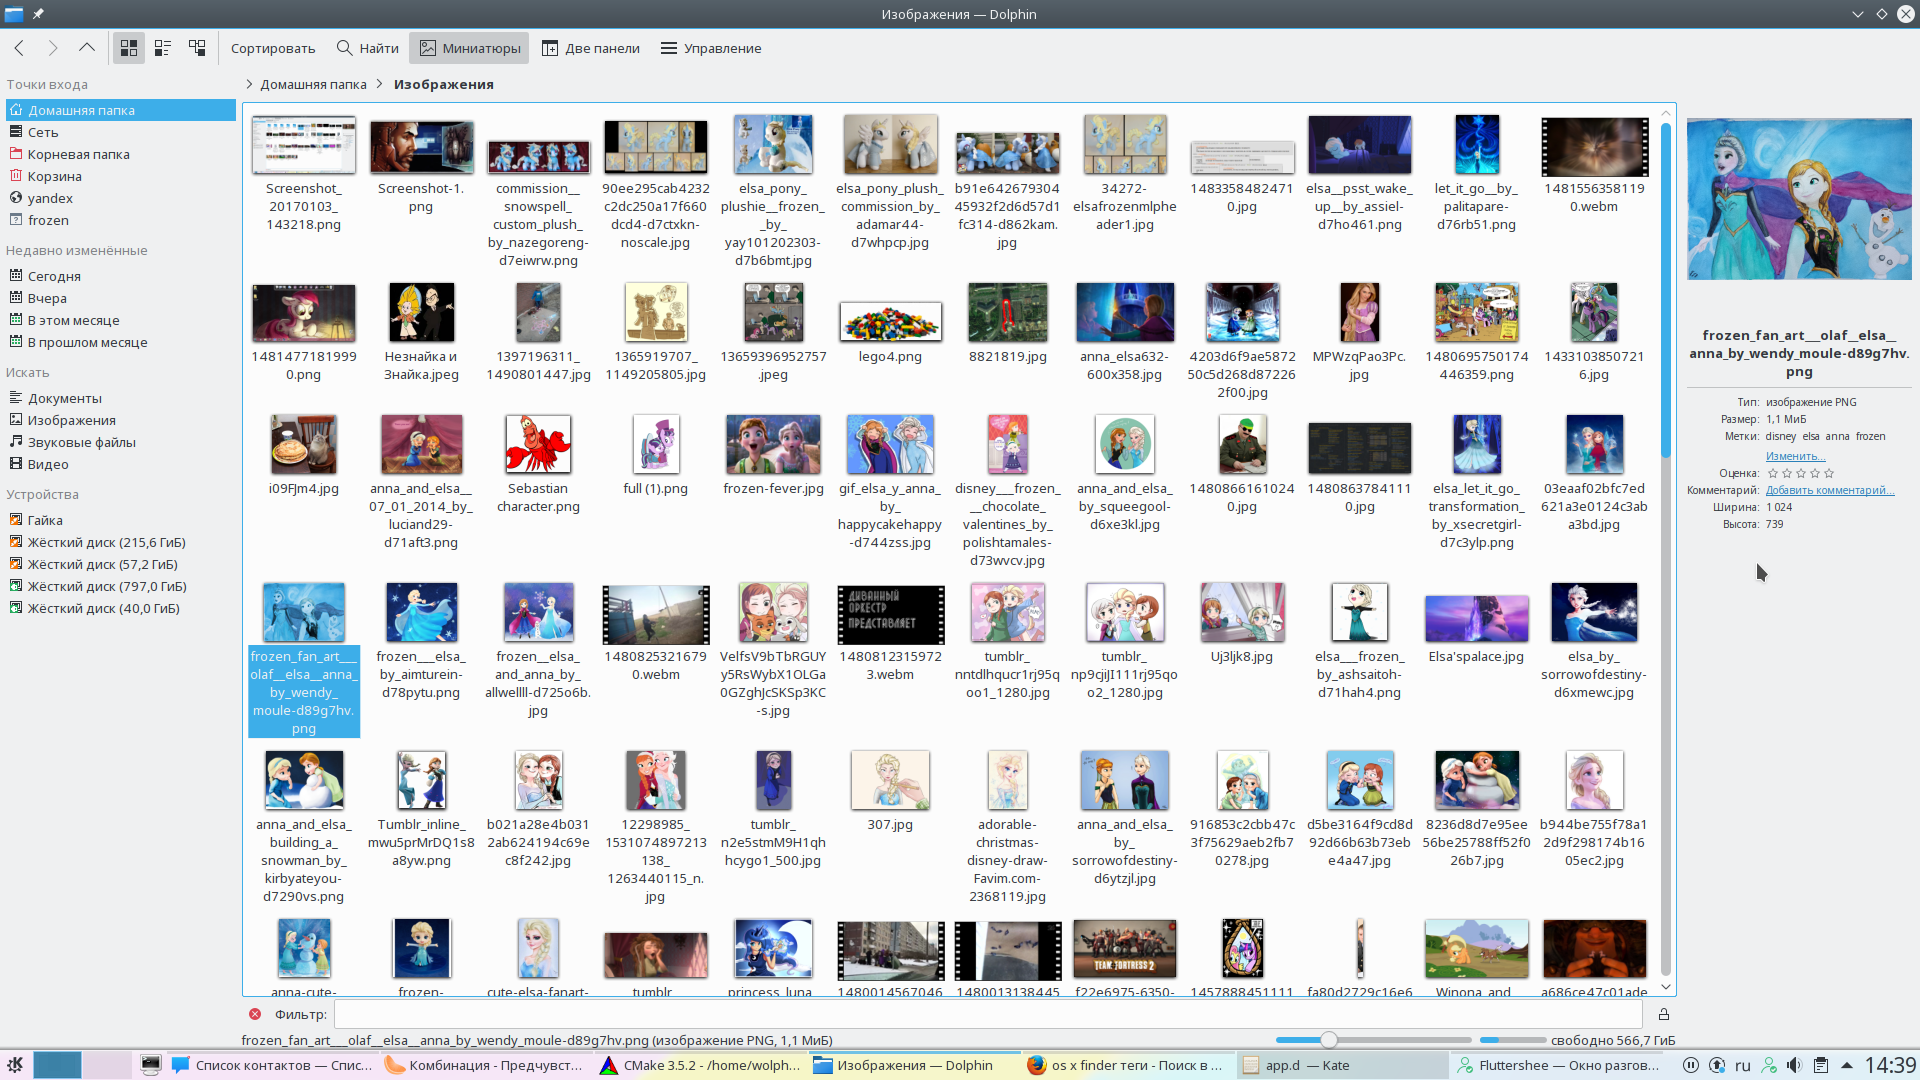Open clipboard tray icon

pyautogui.click(x=1821, y=1065)
